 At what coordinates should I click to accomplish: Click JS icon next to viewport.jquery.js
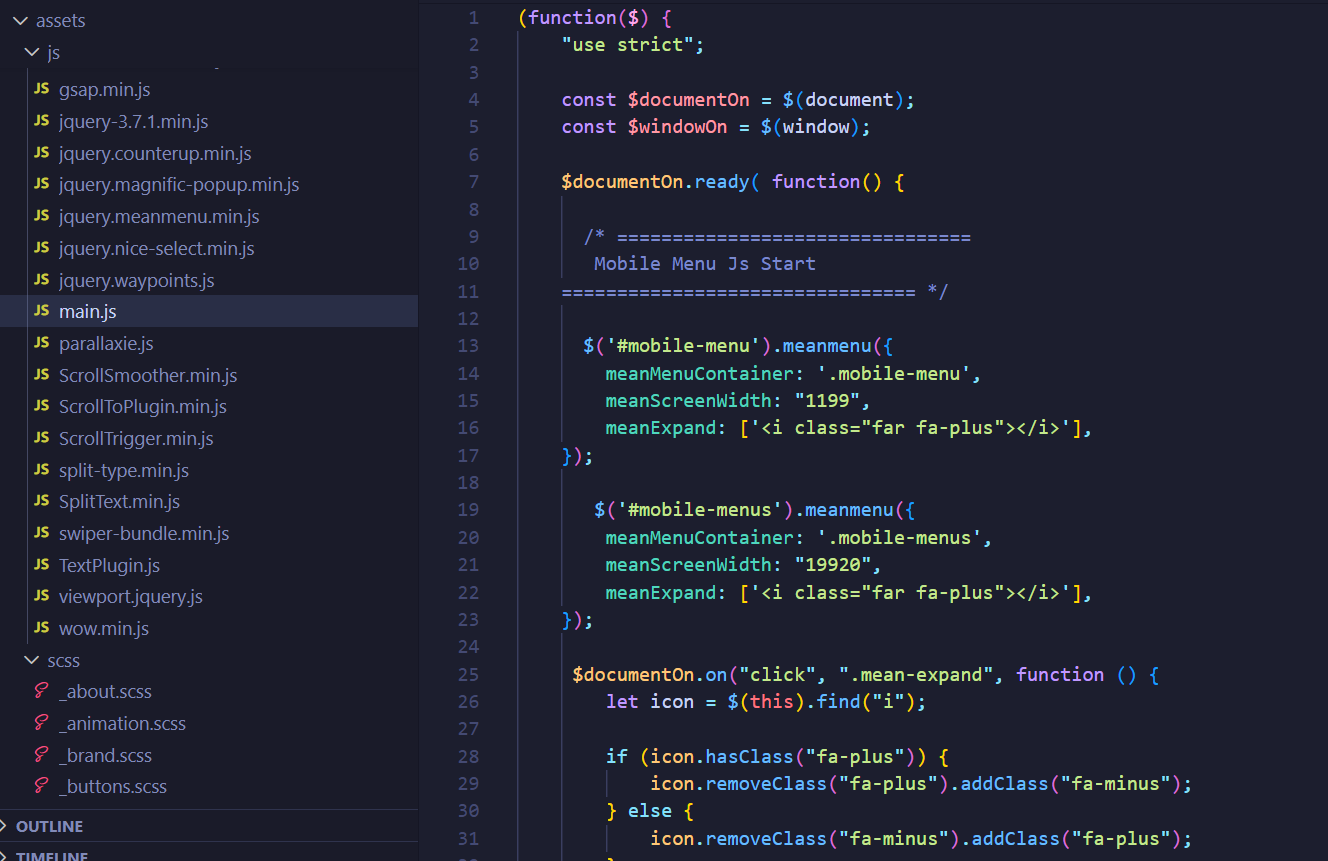pos(41,596)
